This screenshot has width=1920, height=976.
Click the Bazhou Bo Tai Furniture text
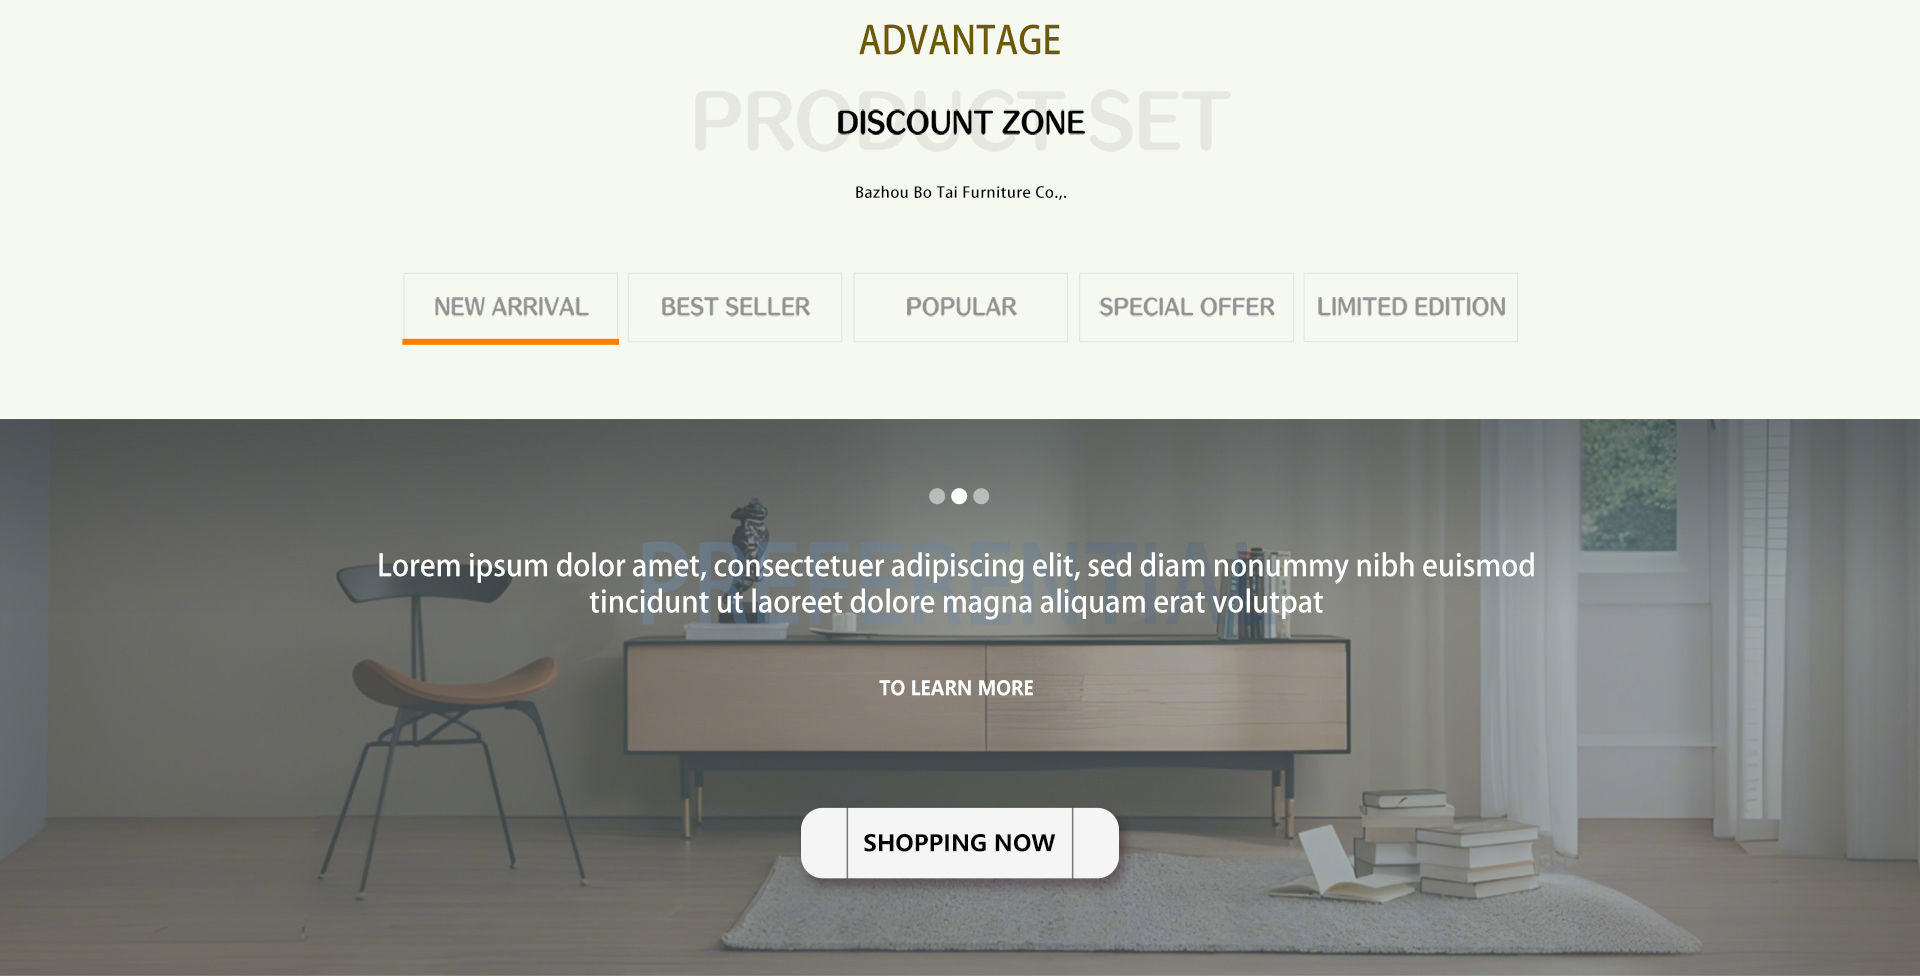click(x=960, y=192)
